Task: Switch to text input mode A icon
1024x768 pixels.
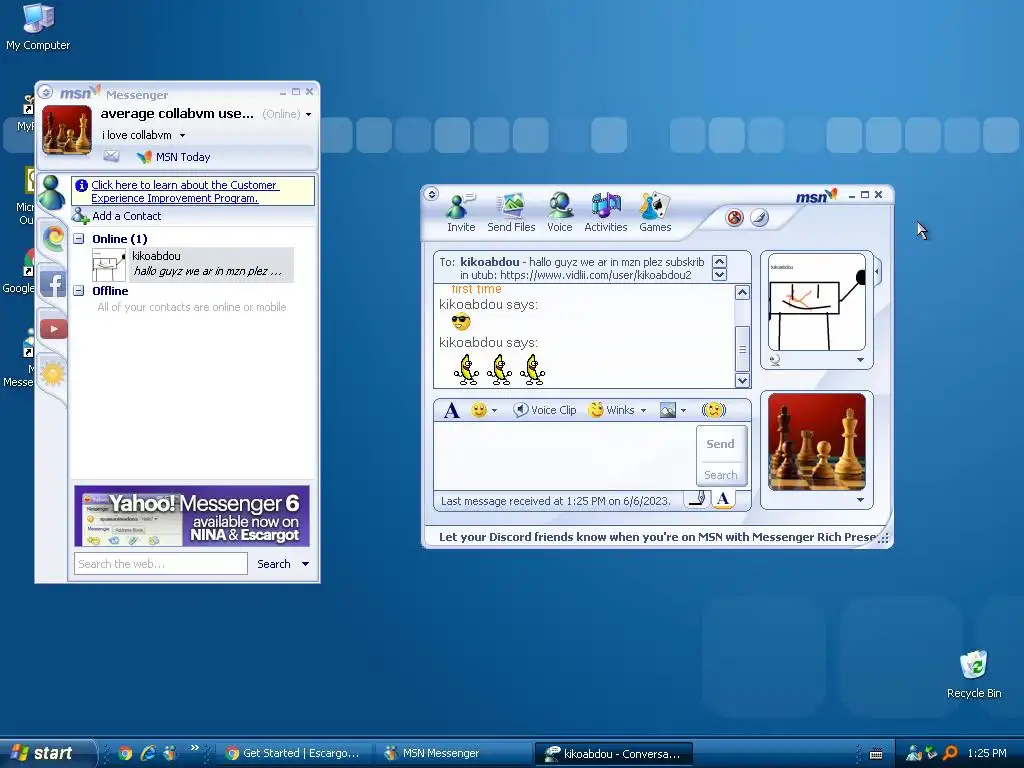Action: click(x=722, y=500)
